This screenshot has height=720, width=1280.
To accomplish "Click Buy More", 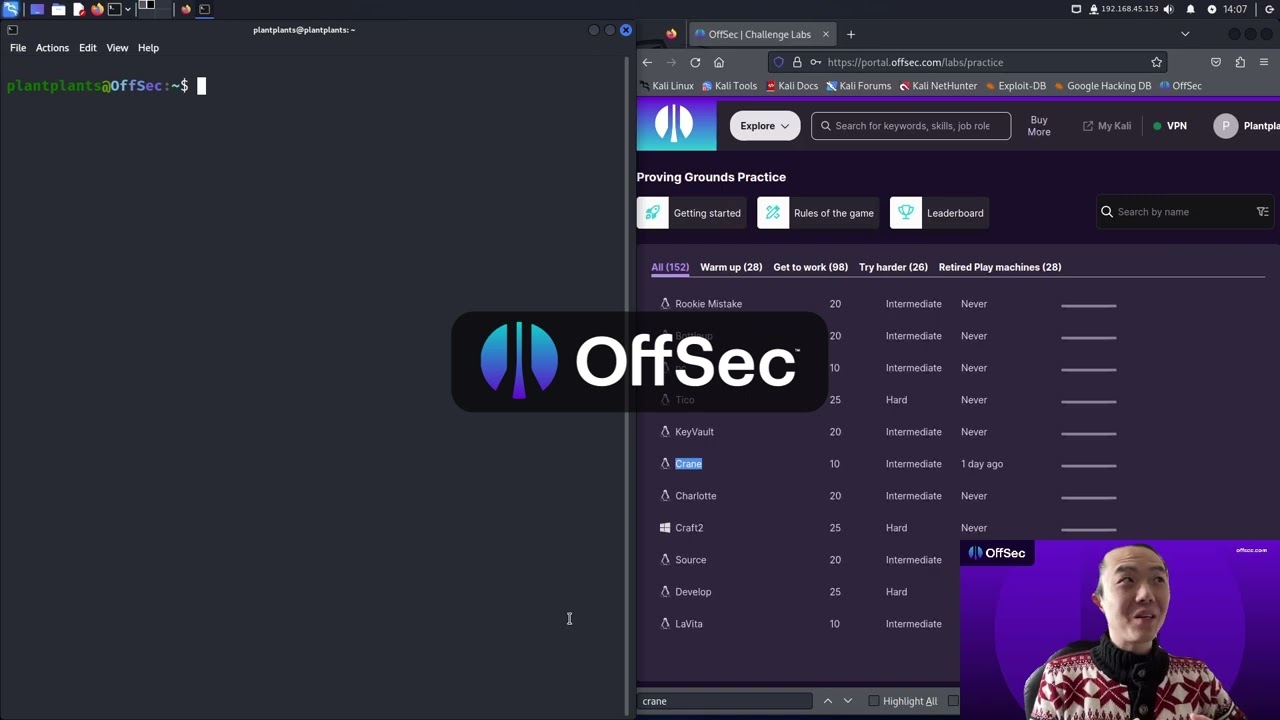I will click(1039, 126).
